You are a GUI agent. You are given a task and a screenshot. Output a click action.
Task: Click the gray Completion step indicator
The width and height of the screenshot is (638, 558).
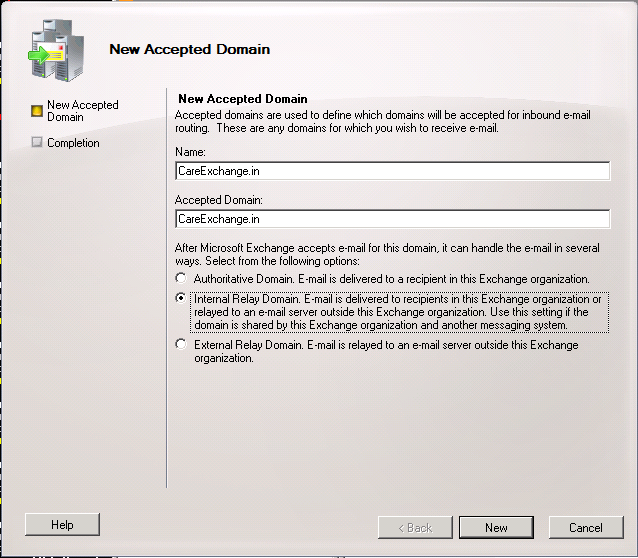pos(37,142)
